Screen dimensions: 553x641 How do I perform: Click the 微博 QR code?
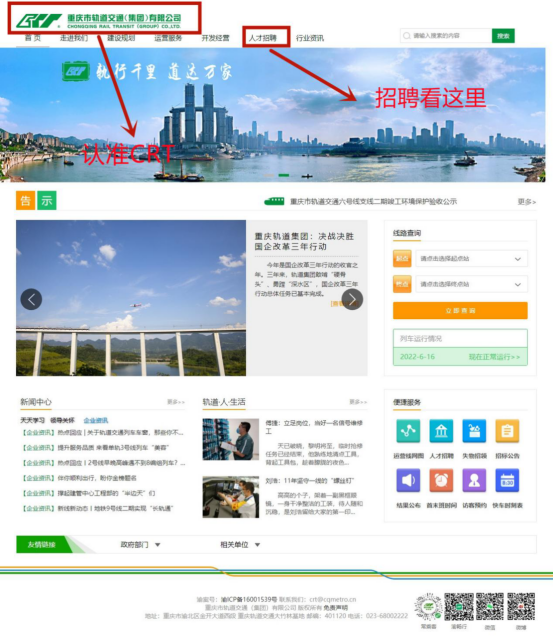pyautogui.click(x=521, y=607)
